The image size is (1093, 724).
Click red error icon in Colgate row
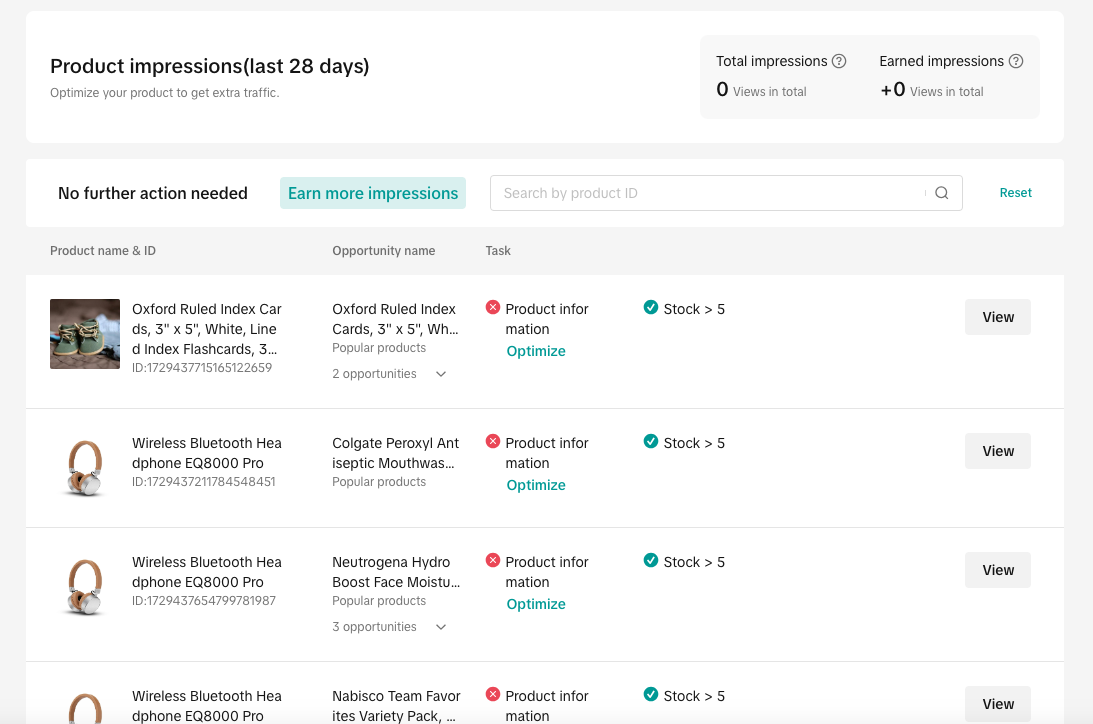click(x=493, y=442)
